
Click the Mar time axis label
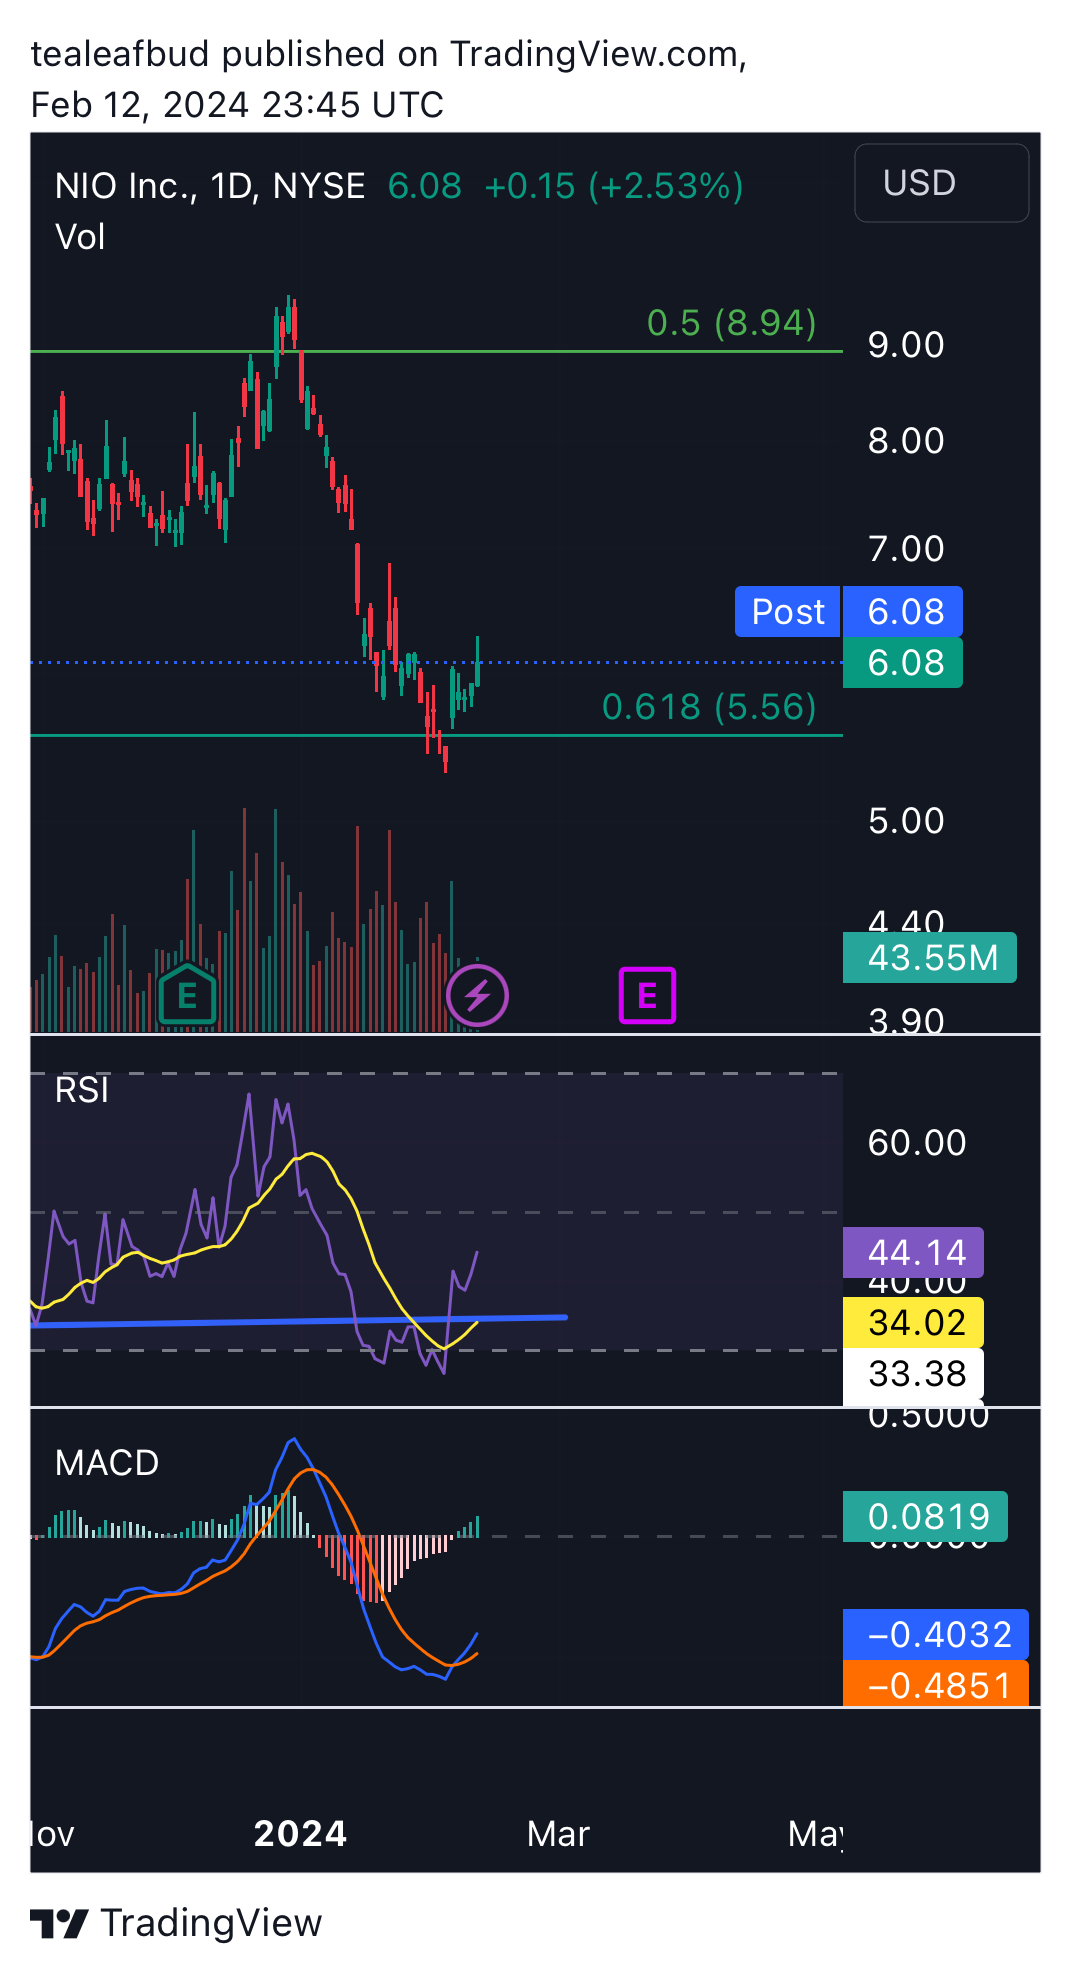pos(558,1834)
